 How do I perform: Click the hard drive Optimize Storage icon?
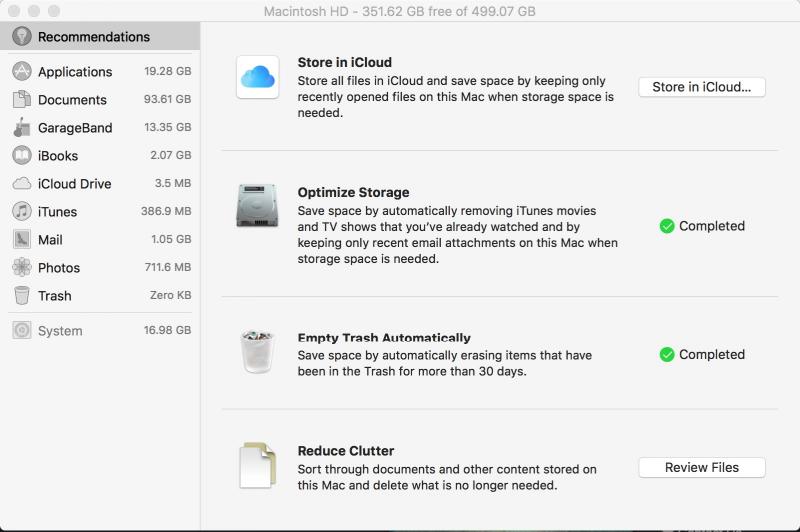pos(257,206)
